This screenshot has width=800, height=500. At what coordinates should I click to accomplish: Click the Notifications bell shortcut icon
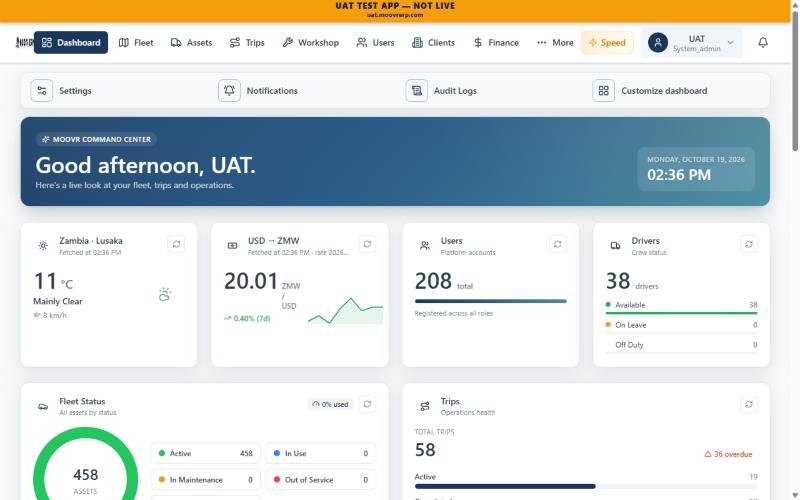coord(229,91)
